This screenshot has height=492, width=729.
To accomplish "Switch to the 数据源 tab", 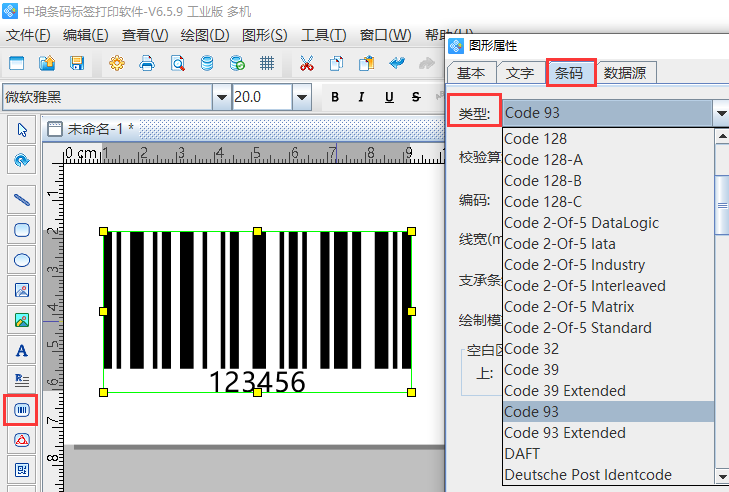I will [625, 73].
